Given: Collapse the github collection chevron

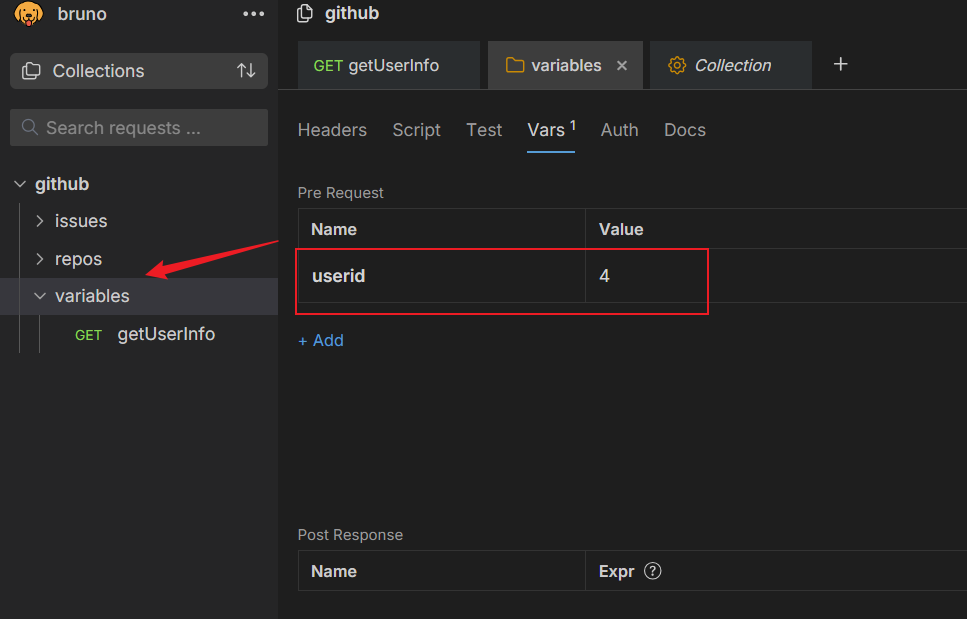Looking at the screenshot, I should point(20,184).
